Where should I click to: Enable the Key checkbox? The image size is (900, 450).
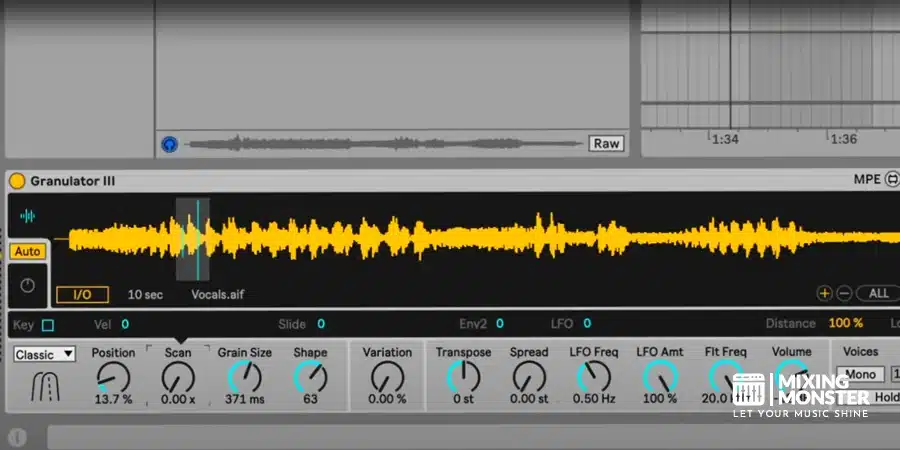click(x=48, y=325)
